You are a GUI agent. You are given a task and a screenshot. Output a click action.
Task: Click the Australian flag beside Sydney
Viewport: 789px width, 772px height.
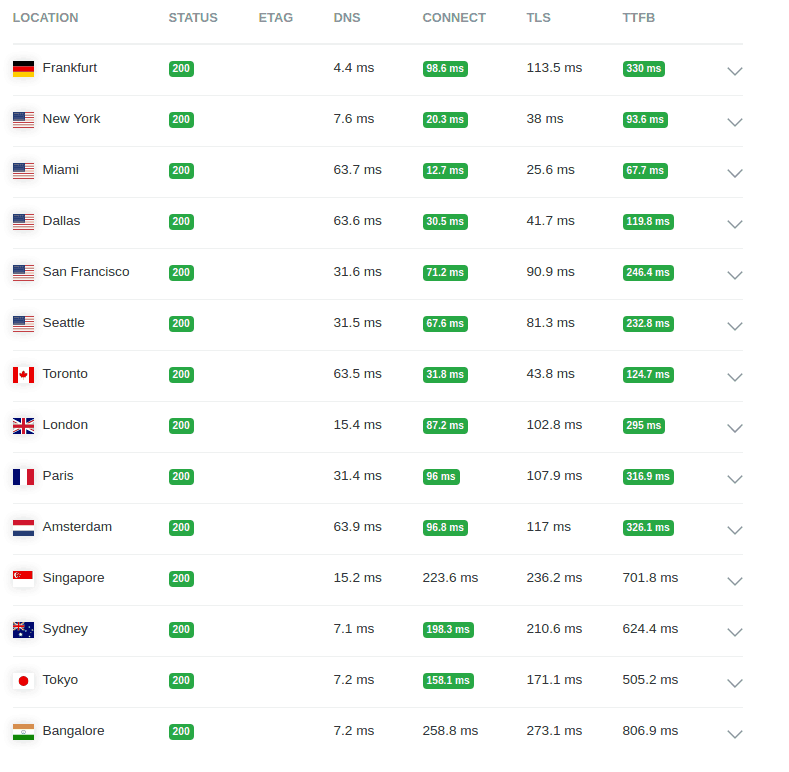click(x=23, y=630)
